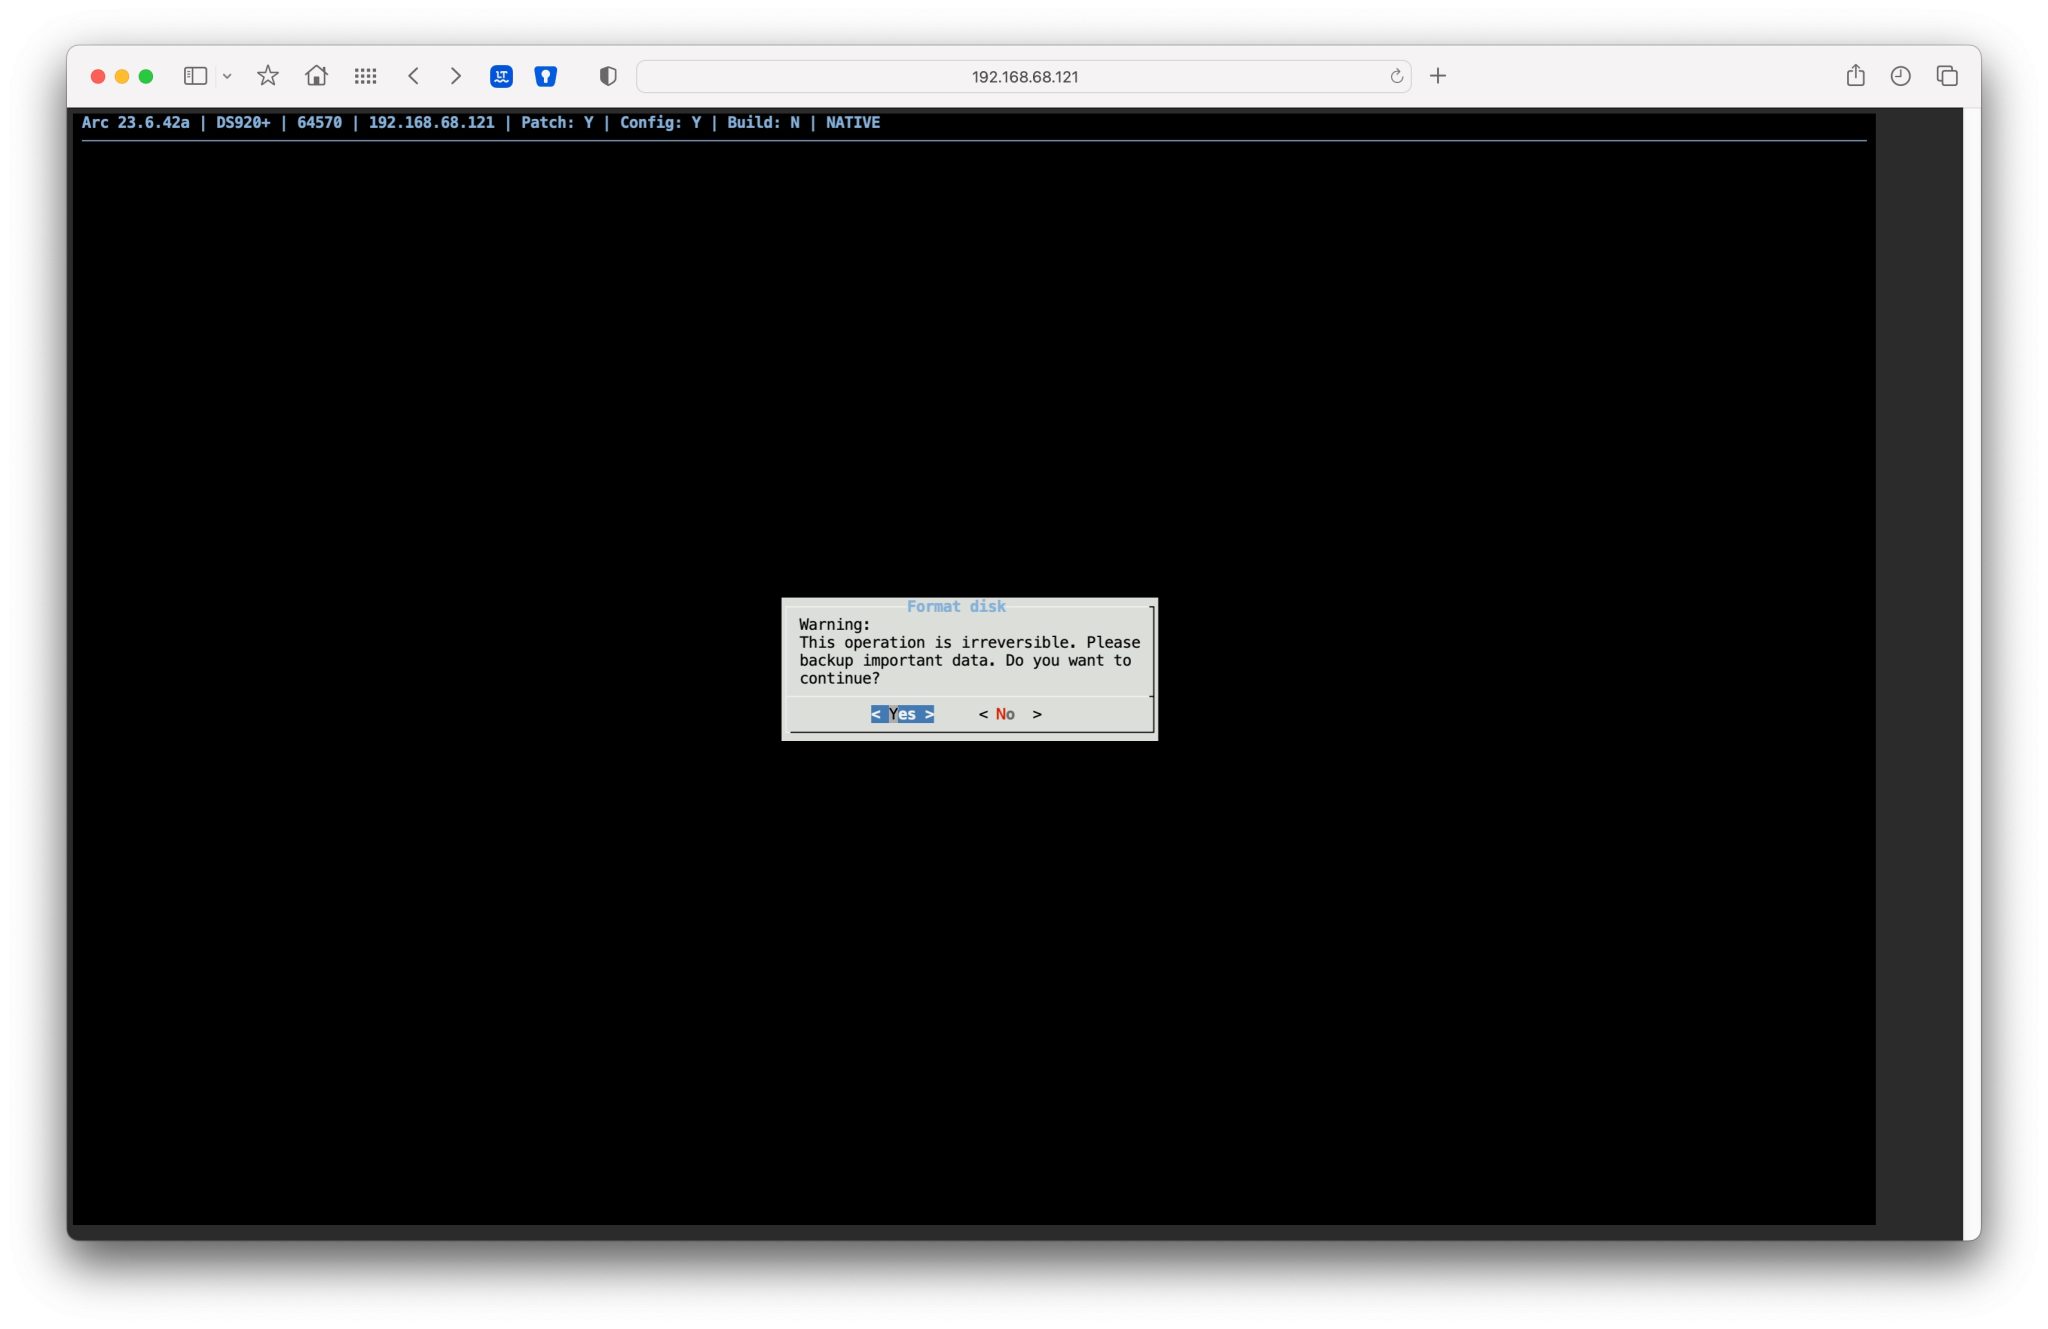Select 'Patch: Y' status text
This screenshot has width=2048, height=1329.
[x=557, y=122]
